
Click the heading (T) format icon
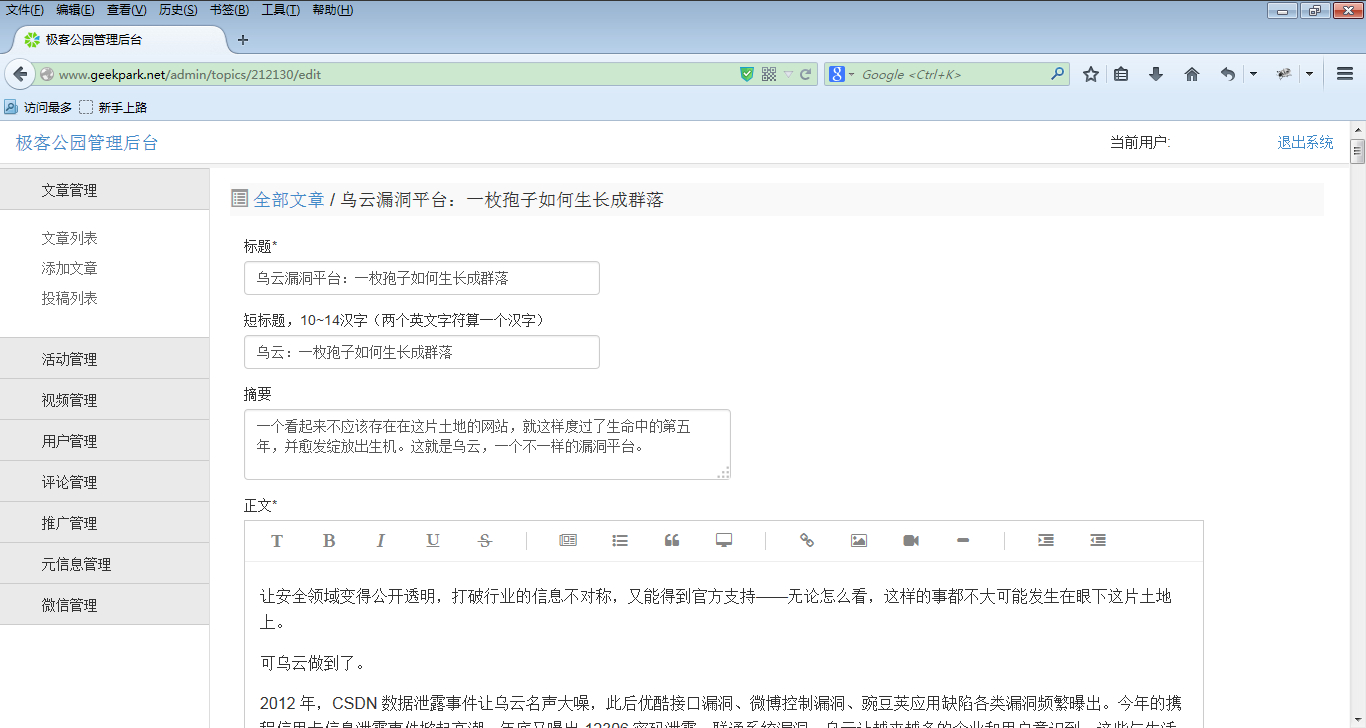click(277, 541)
